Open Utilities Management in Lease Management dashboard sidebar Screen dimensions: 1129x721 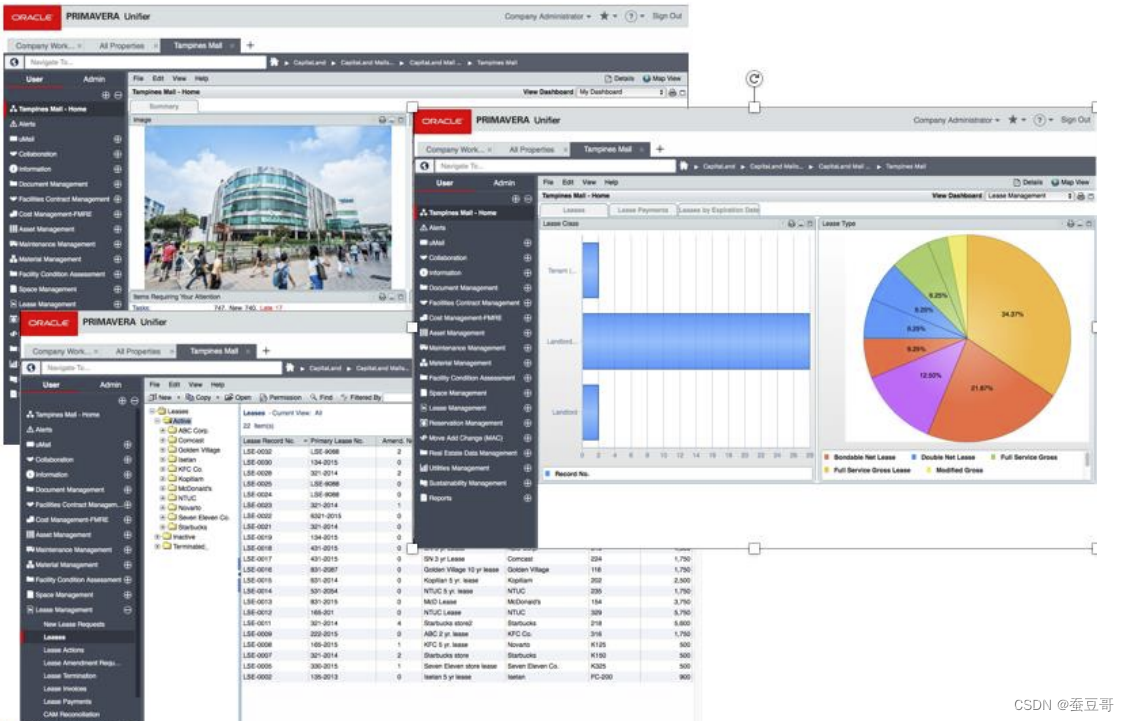click(459, 468)
